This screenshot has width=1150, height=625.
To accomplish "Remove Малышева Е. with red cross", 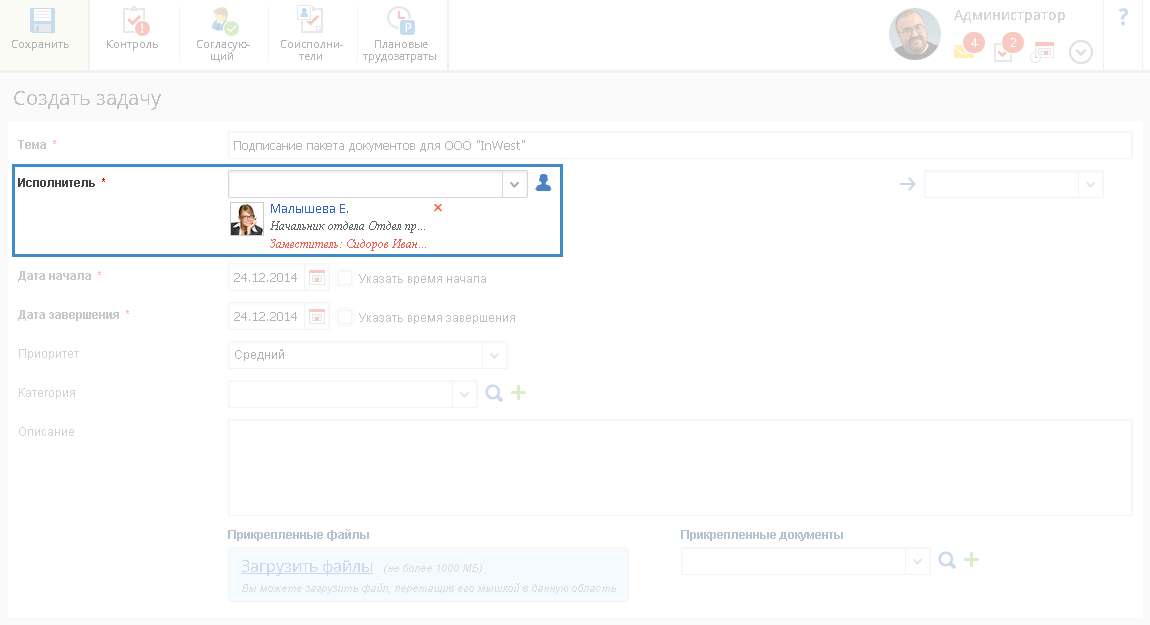I will (437, 208).
